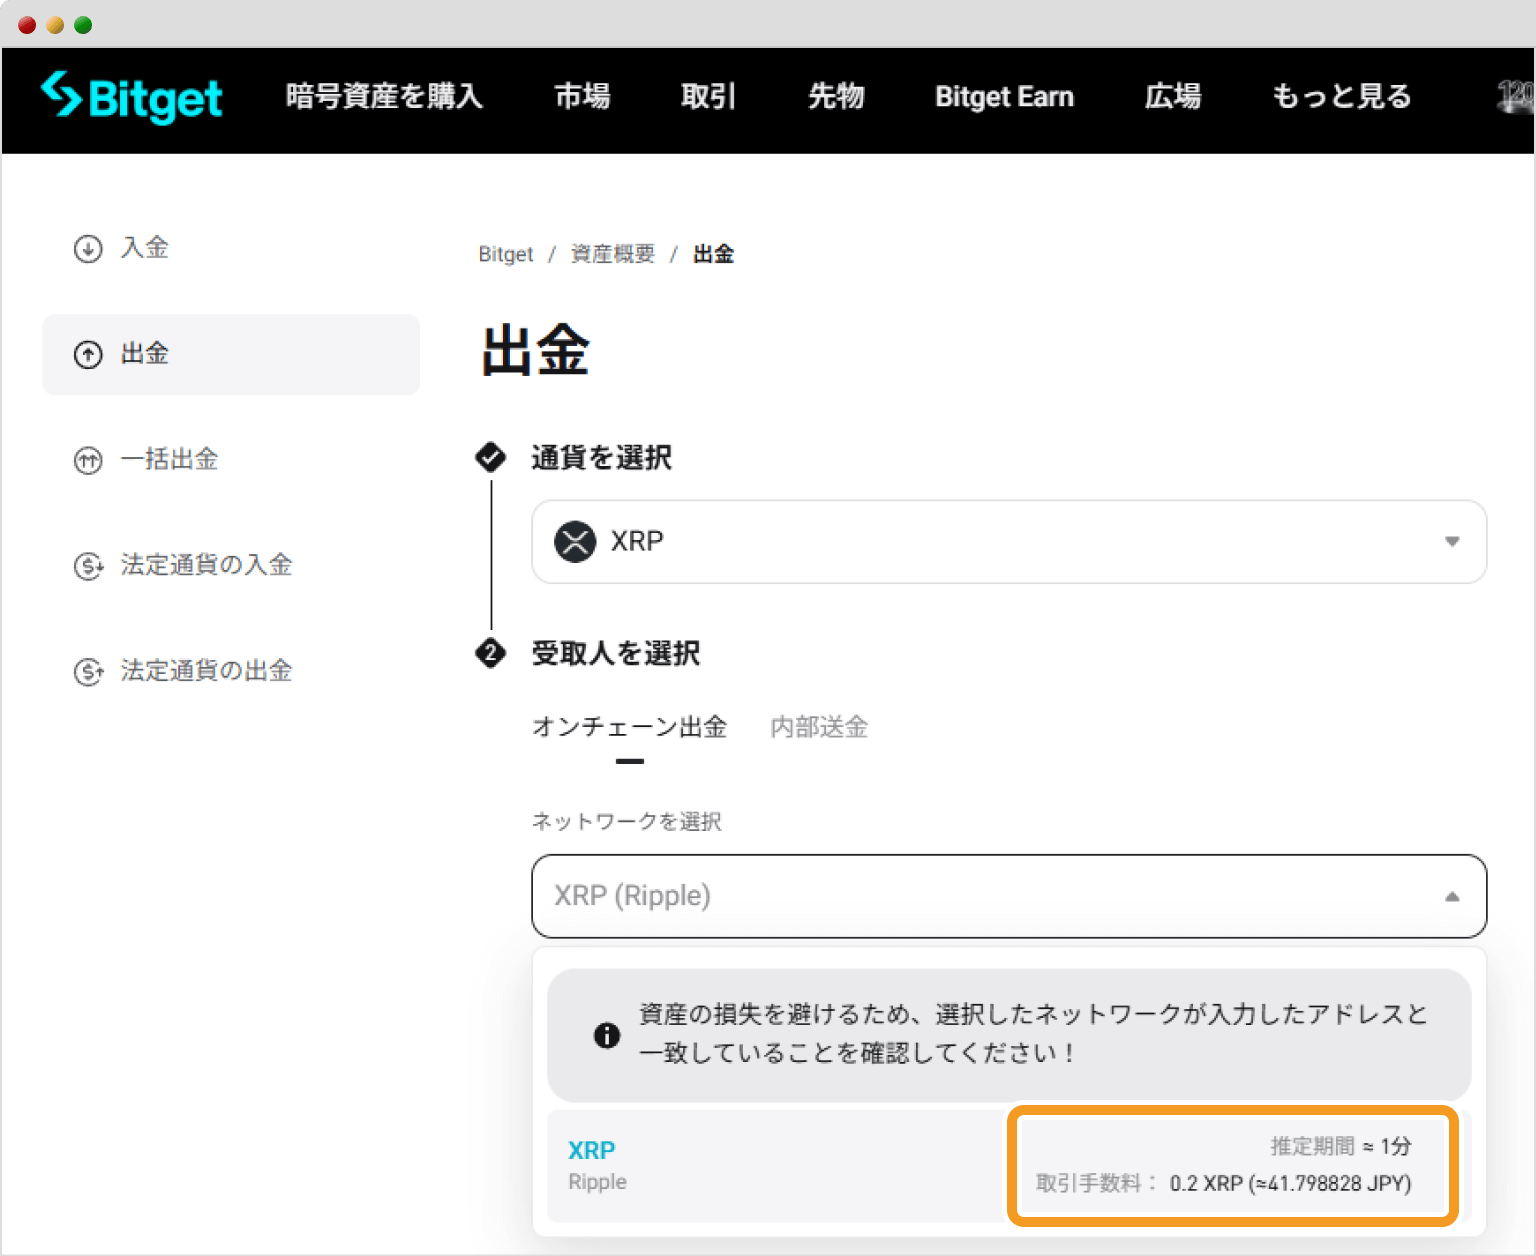Open the もっと見る menu
Image resolution: width=1536 pixels, height=1256 pixels.
click(1340, 96)
